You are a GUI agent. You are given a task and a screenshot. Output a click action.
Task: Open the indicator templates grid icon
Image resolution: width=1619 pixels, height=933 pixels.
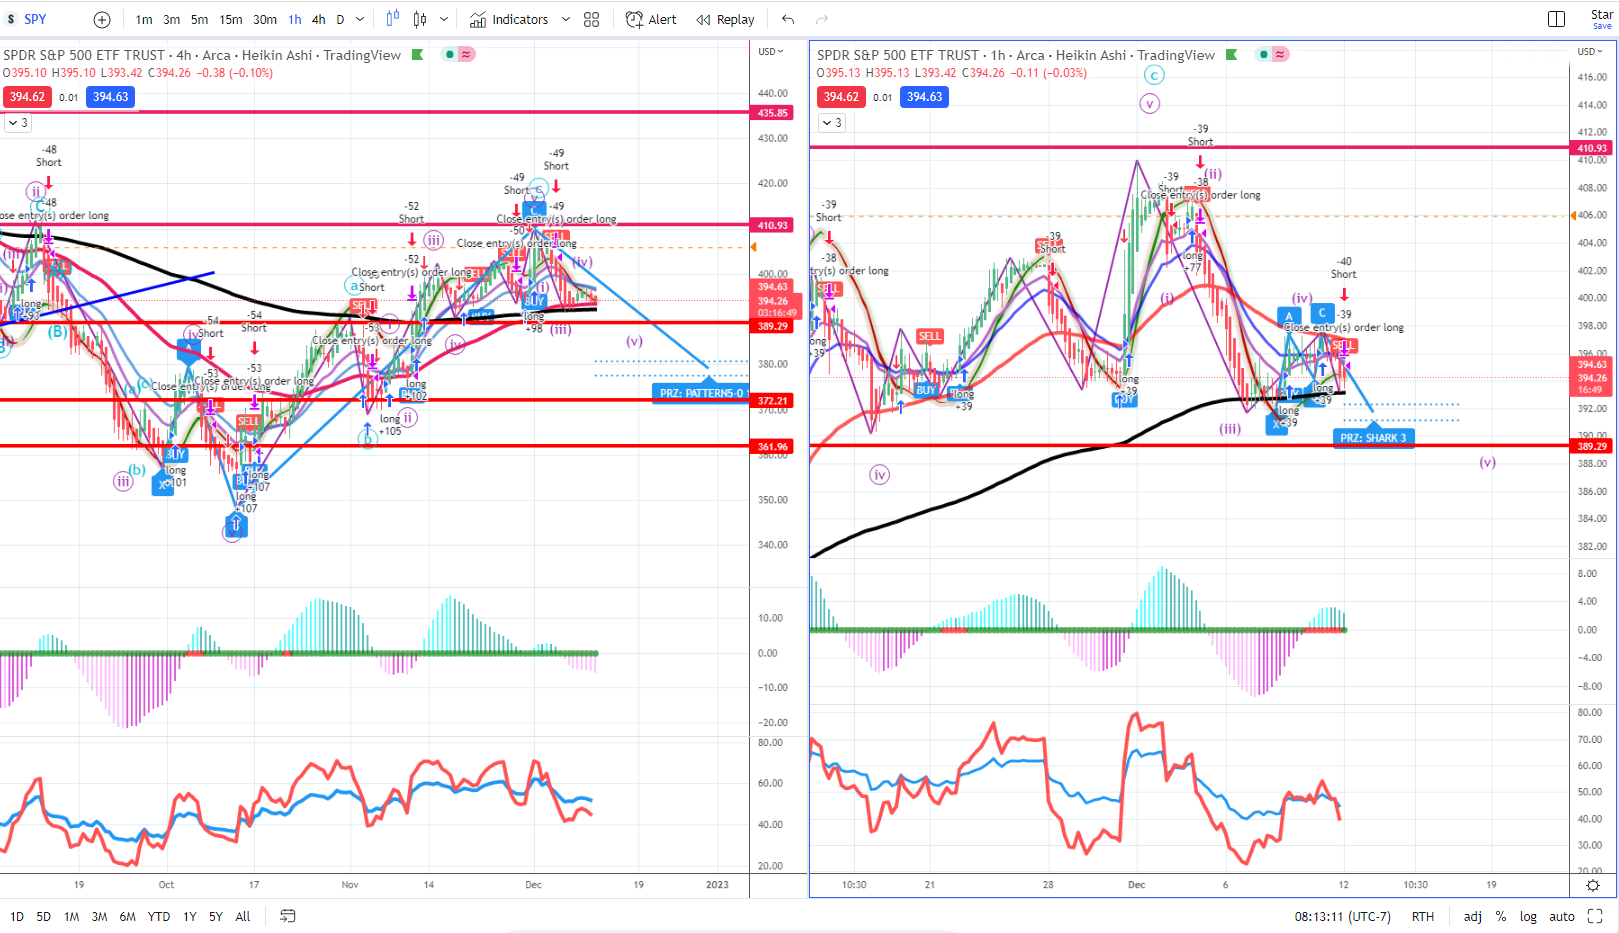coord(592,19)
